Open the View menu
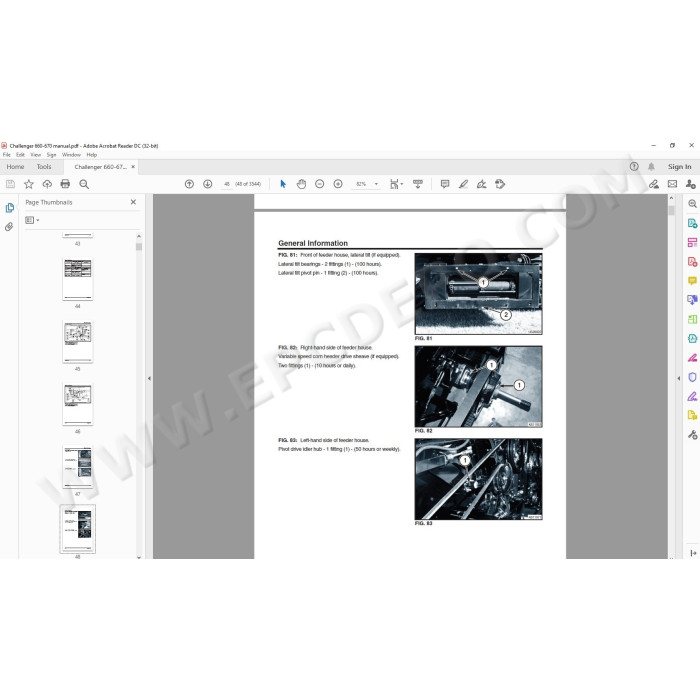Viewport: 700px width, 700px height. point(35,155)
